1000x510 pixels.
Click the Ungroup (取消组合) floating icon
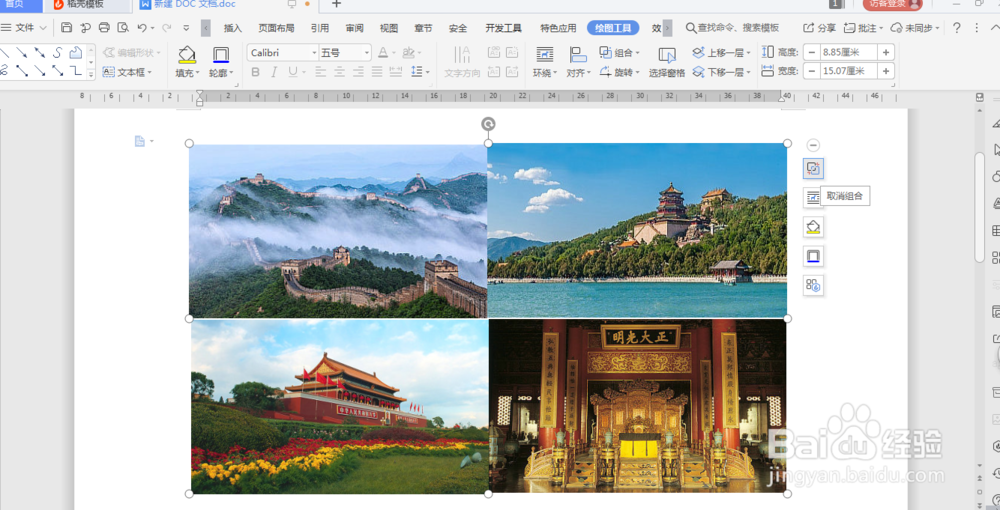pos(813,168)
